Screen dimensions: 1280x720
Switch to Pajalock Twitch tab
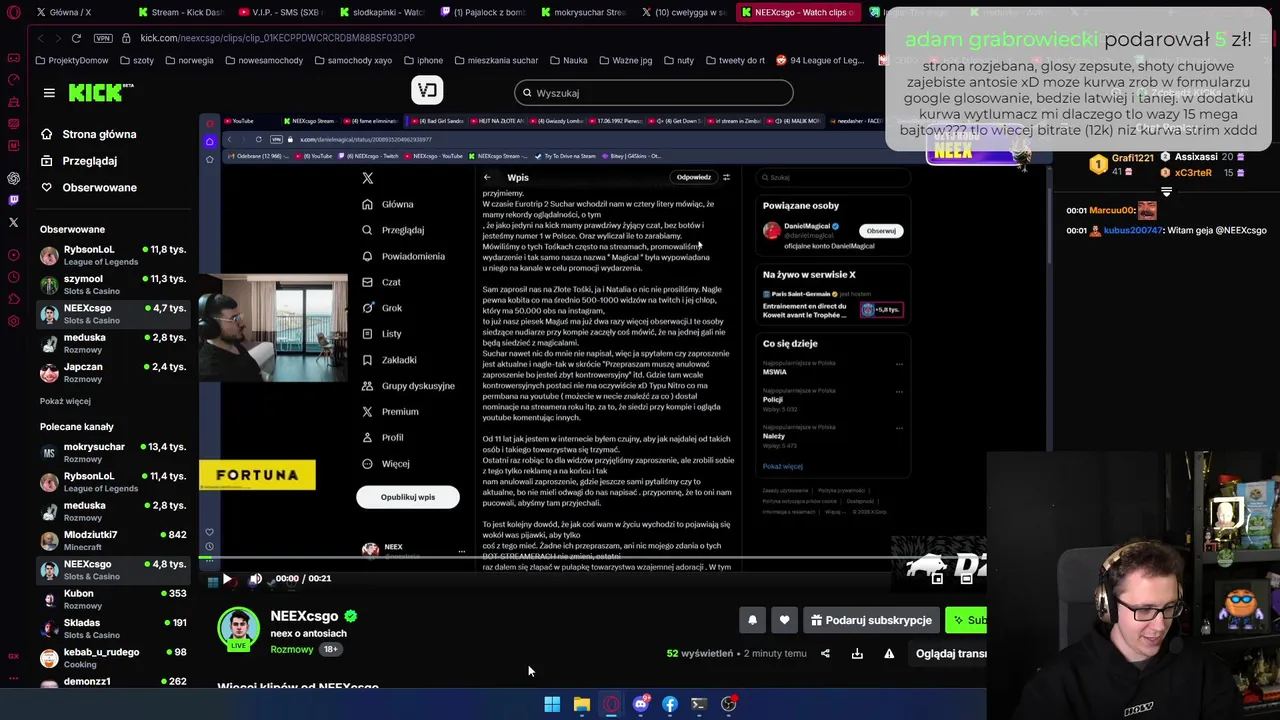click(482, 12)
